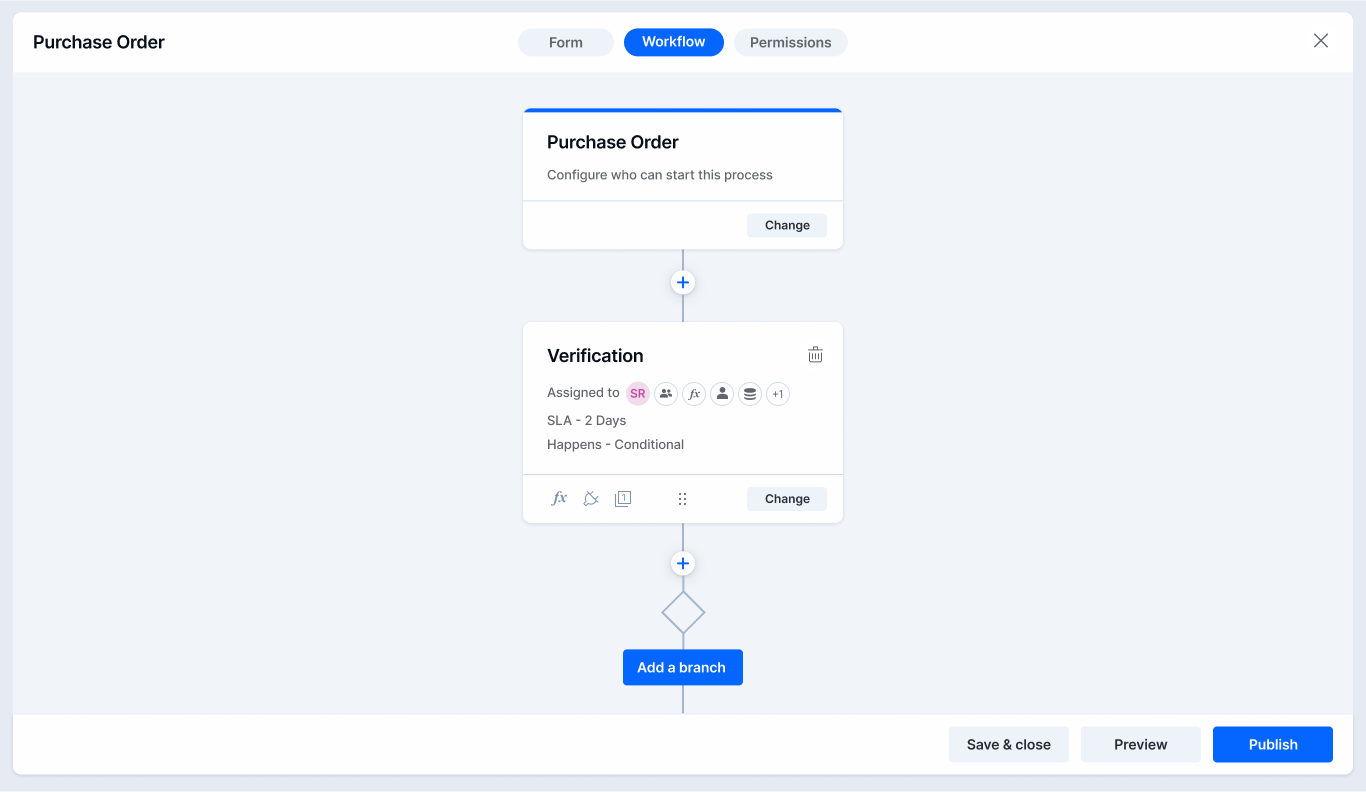
Task: Open the Permissions tab
Action: pyautogui.click(x=791, y=42)
